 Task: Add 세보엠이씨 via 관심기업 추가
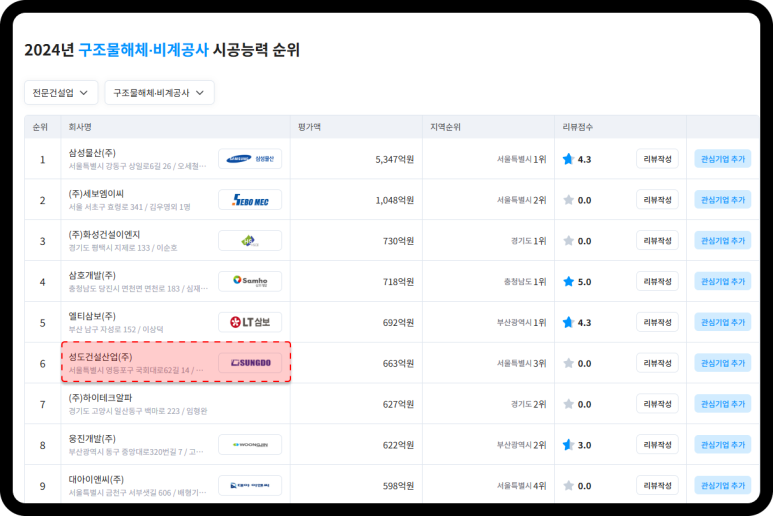[x=723, y=200]
